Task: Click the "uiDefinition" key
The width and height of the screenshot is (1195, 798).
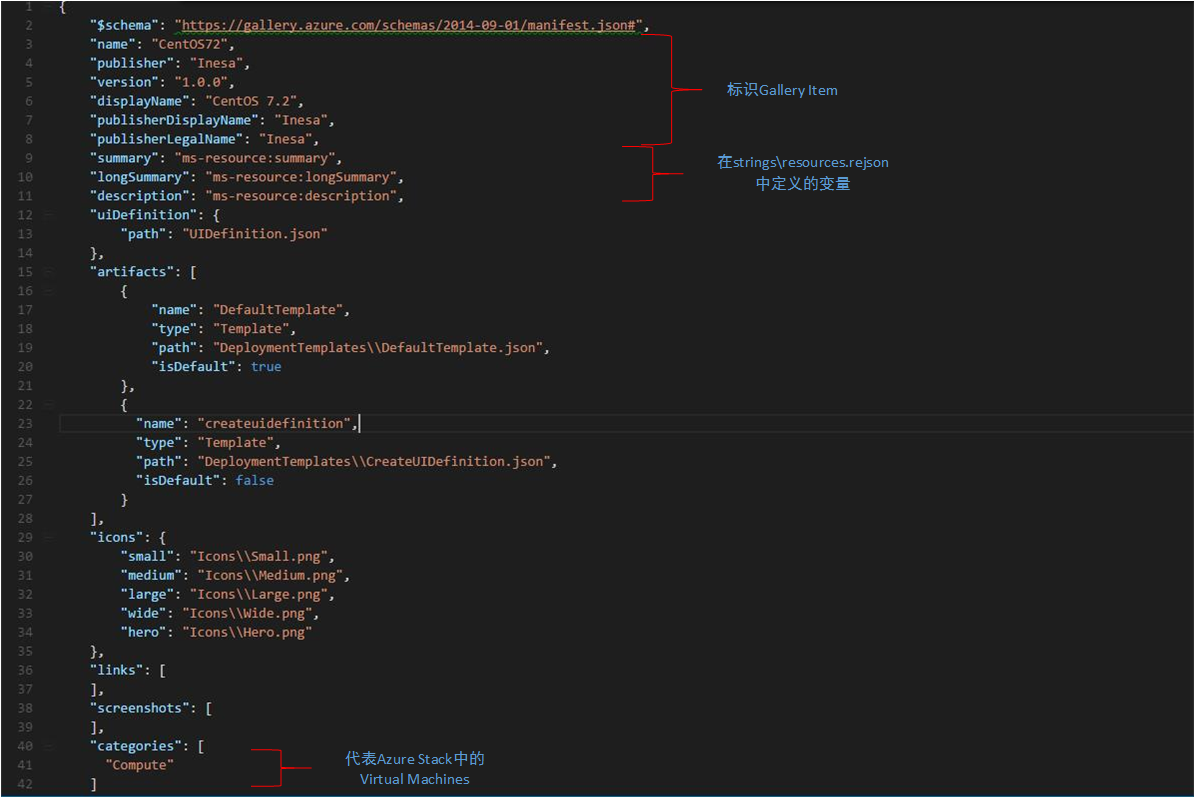Action: (x=143, y=215)
